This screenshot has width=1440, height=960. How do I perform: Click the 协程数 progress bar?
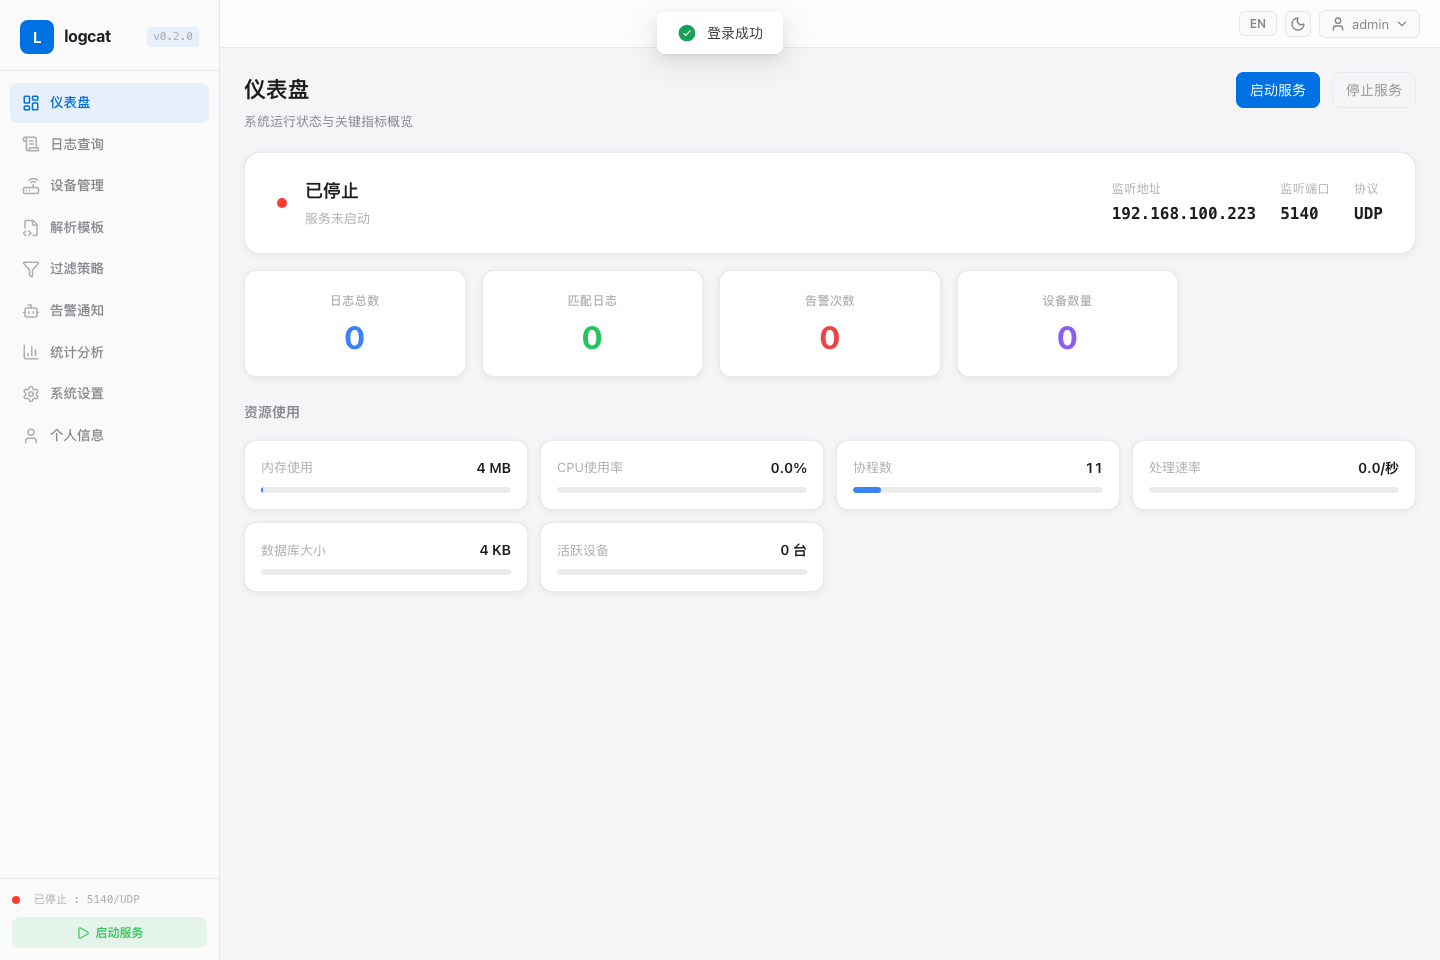pyautogui.click(x=978, y=490)
